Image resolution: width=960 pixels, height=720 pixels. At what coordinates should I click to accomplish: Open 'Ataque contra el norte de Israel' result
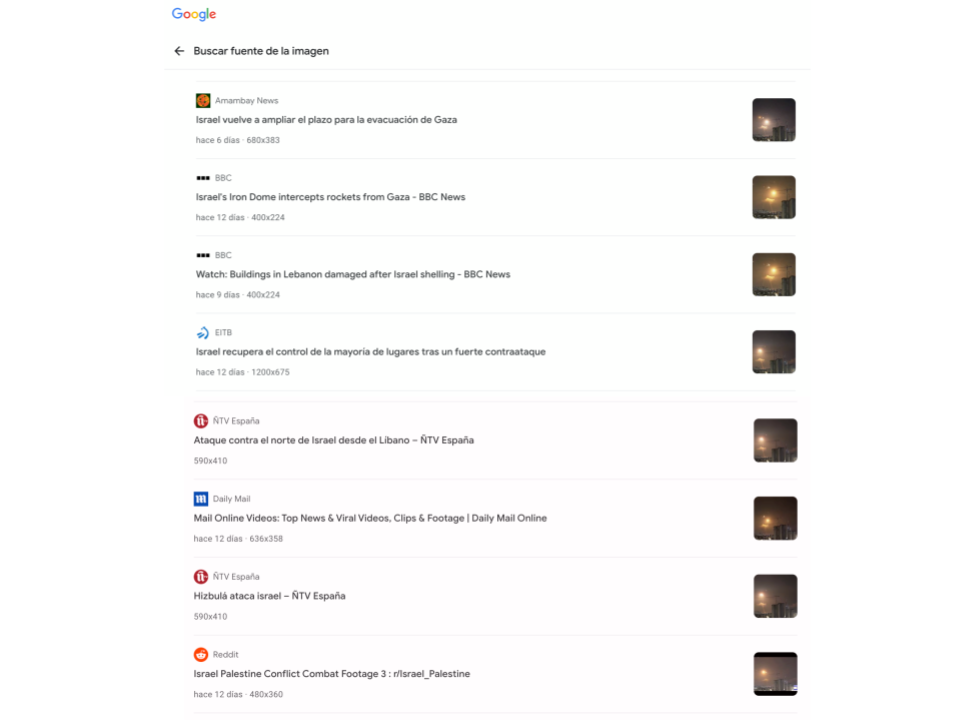334,440
